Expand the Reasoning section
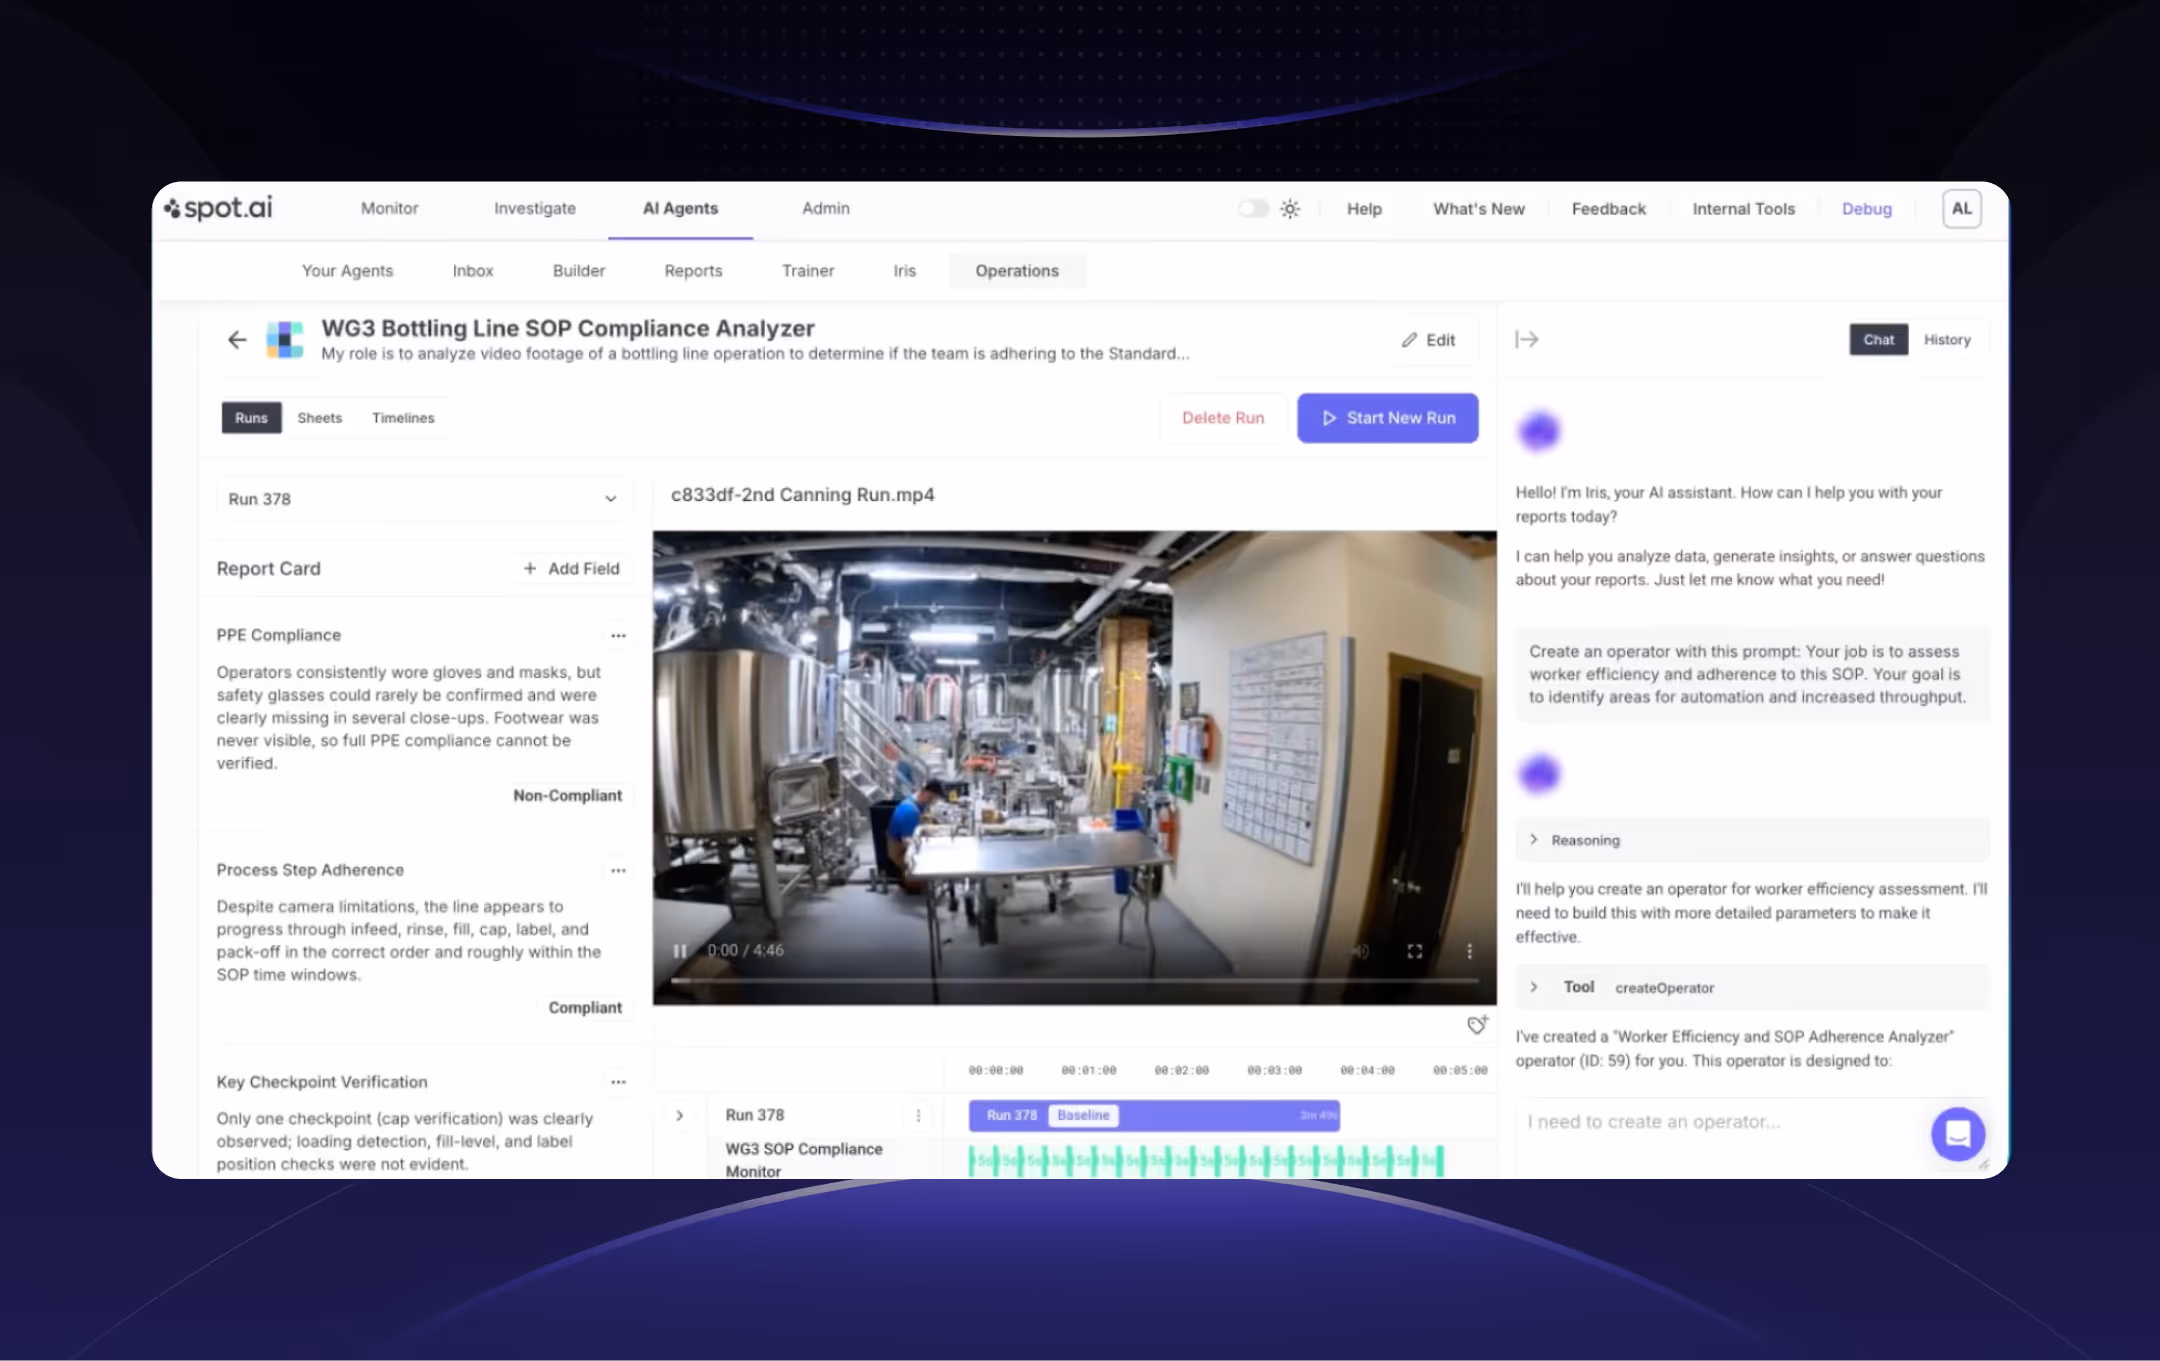 [1752, 840]
